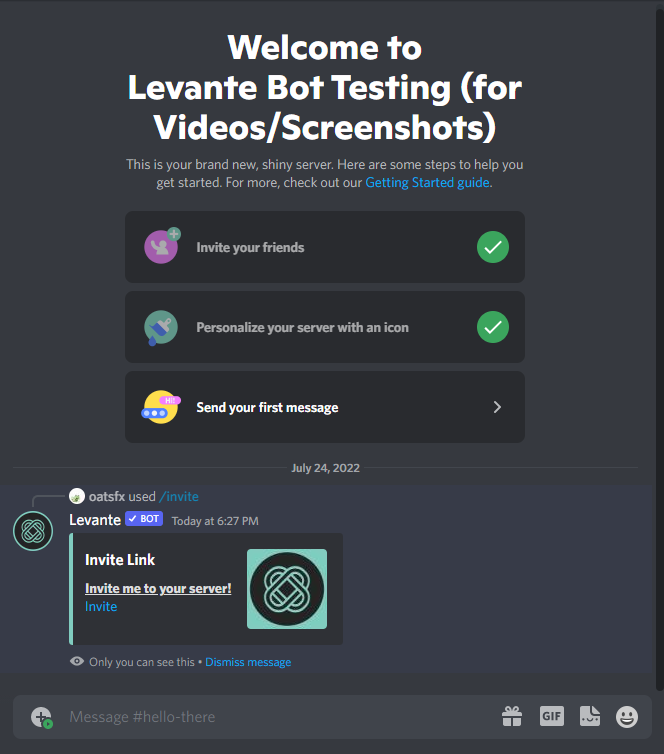Click the July 24, 2022 date divider text

coord(326,468)
